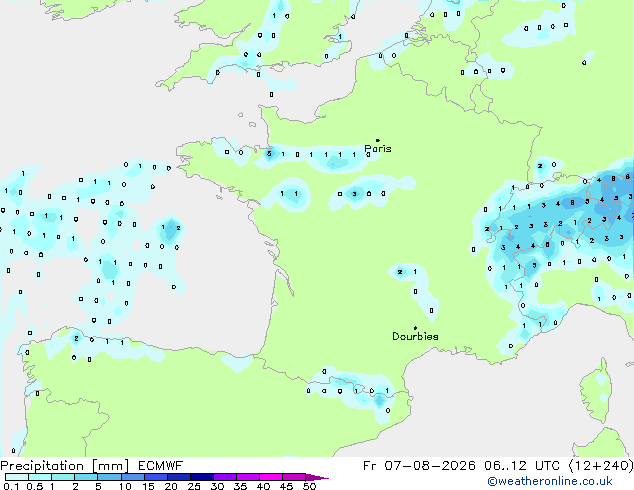634x490 pixels.
Task: Click the '25' legend scale label
Action: tap(194, 486)
